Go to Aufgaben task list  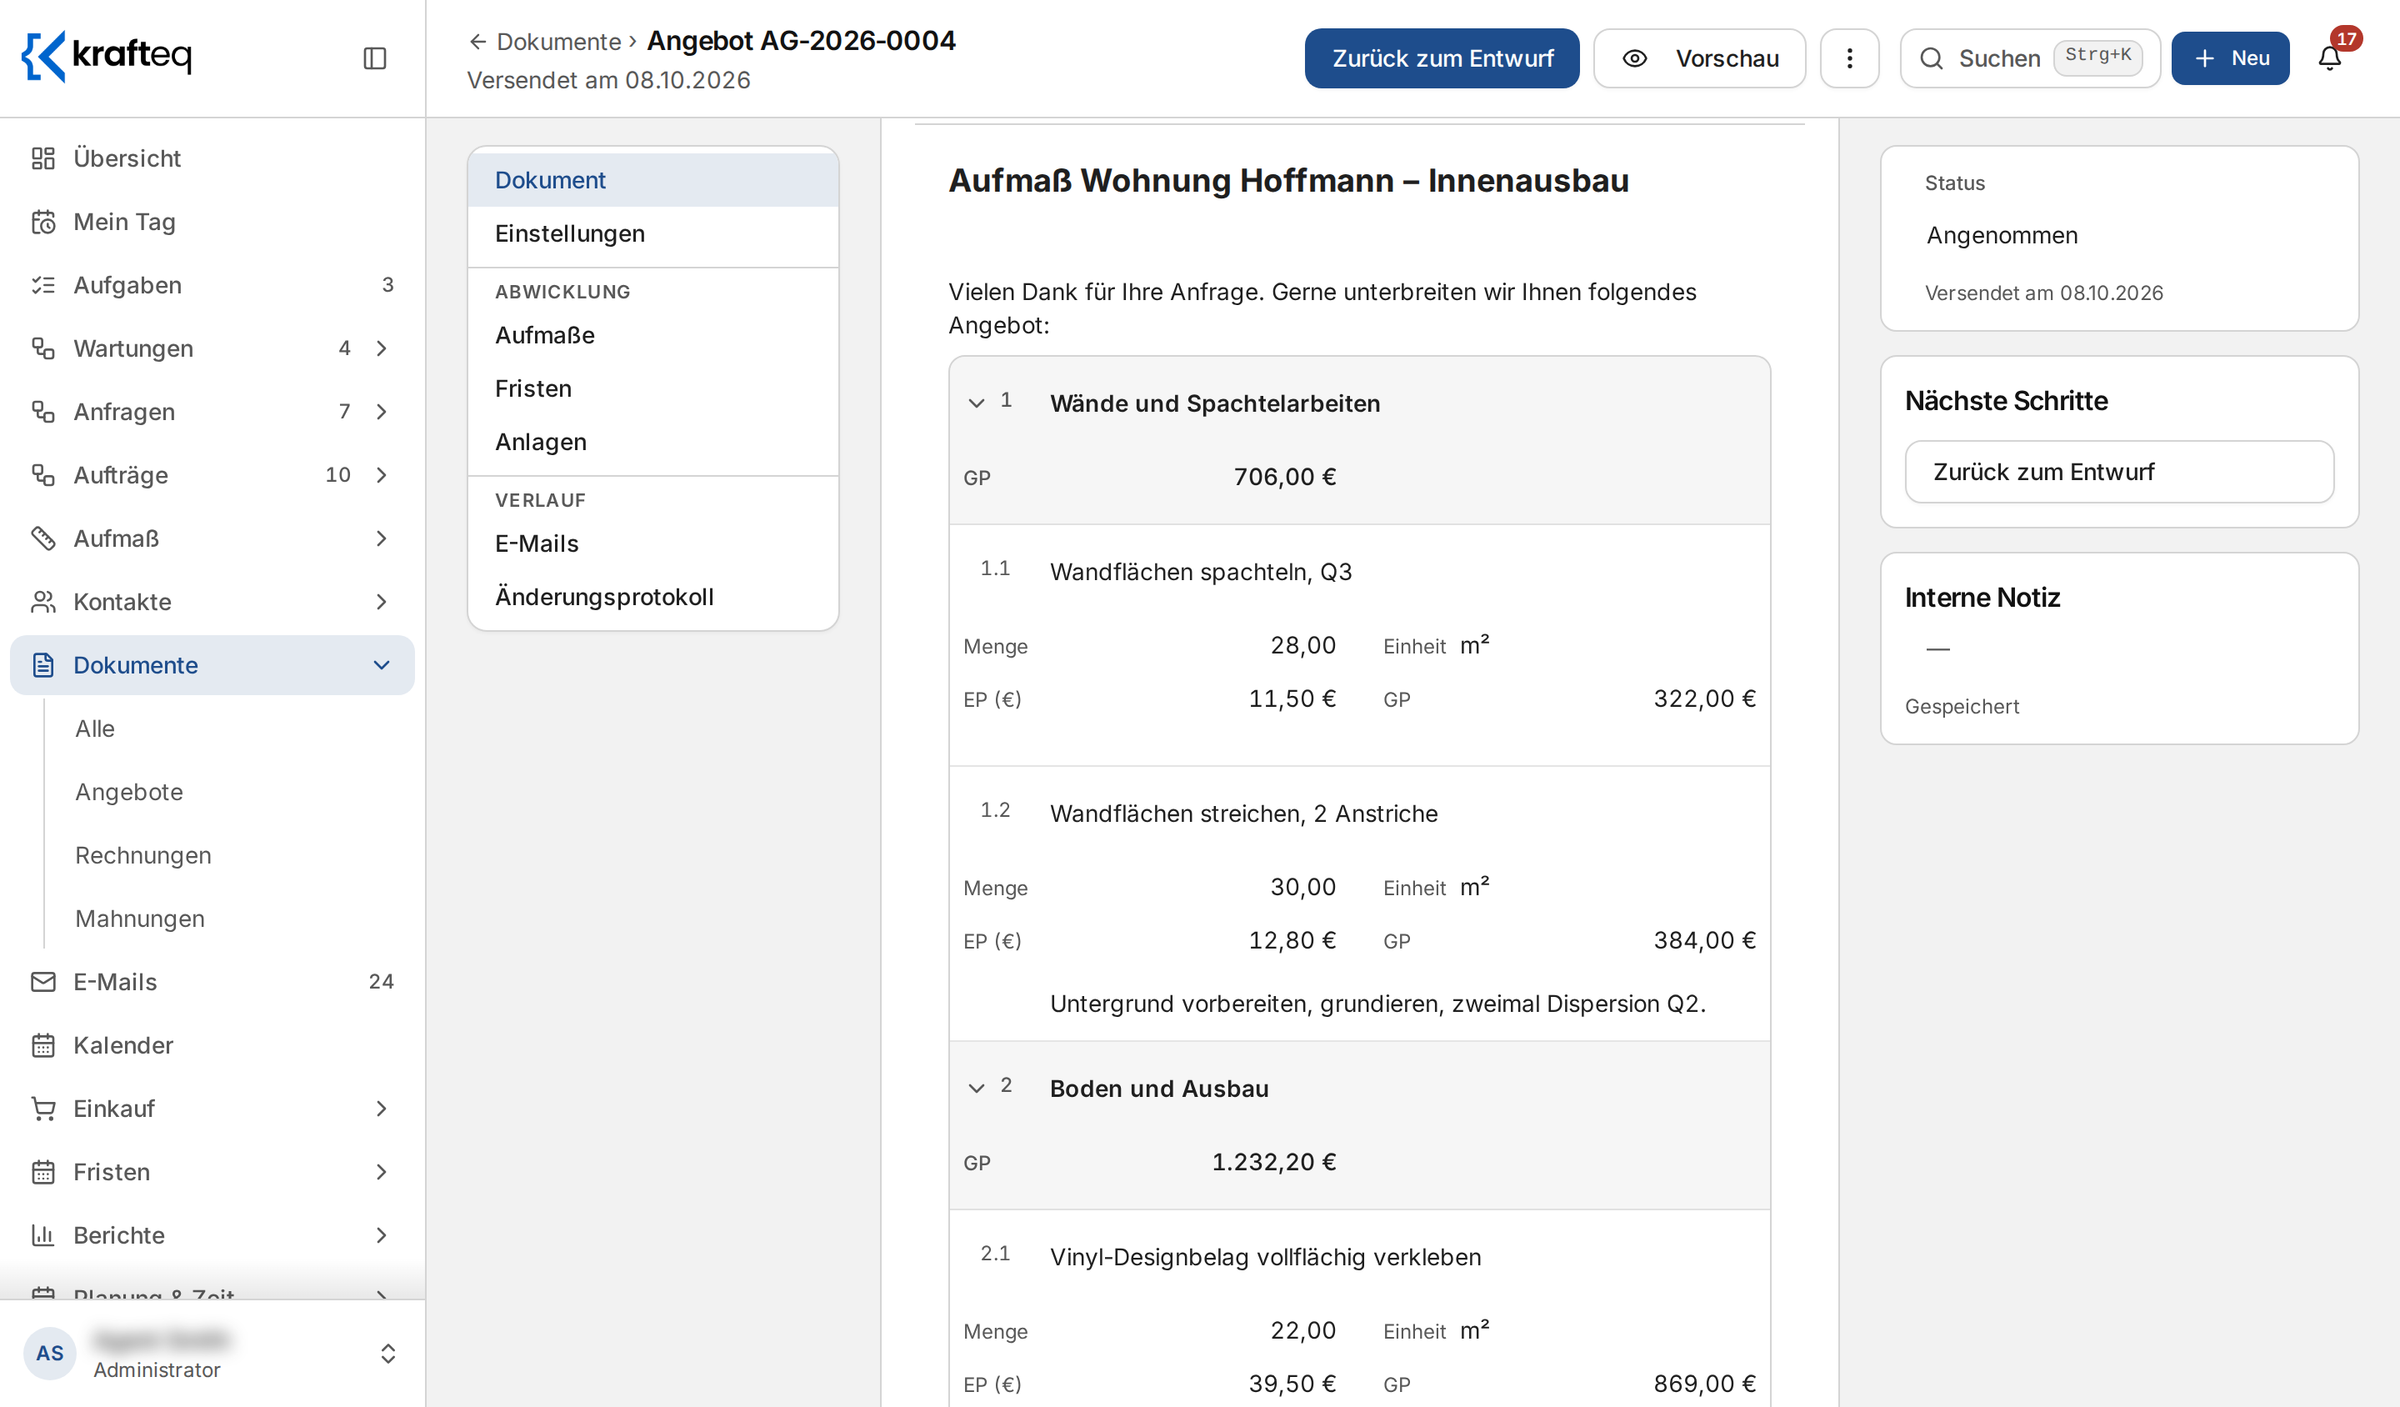212,285
